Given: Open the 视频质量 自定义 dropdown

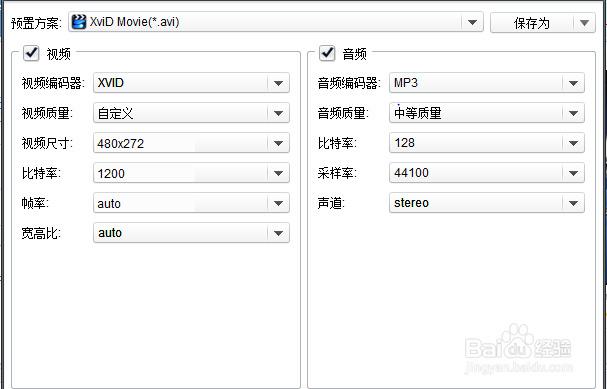Looking at the screenshot, I should tap(191, 113).
